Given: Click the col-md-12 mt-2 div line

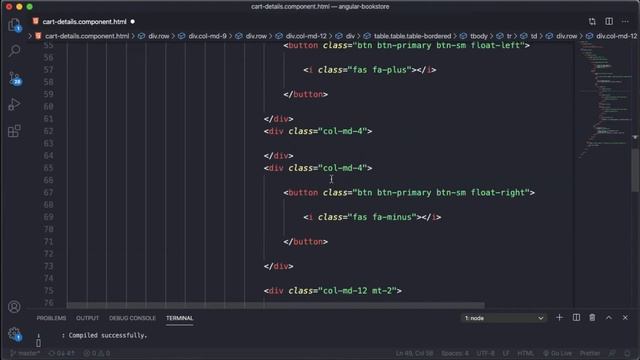Looking at the screenshot, I should pos(333,291).
